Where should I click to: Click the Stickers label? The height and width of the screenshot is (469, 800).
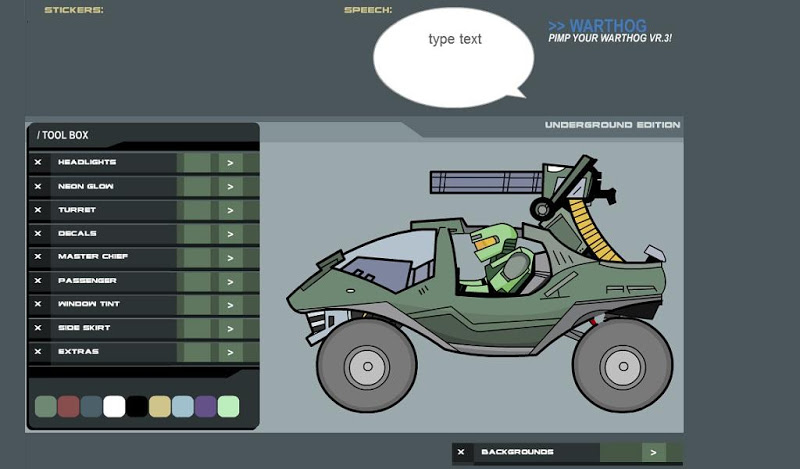click(x=73, y=10)
